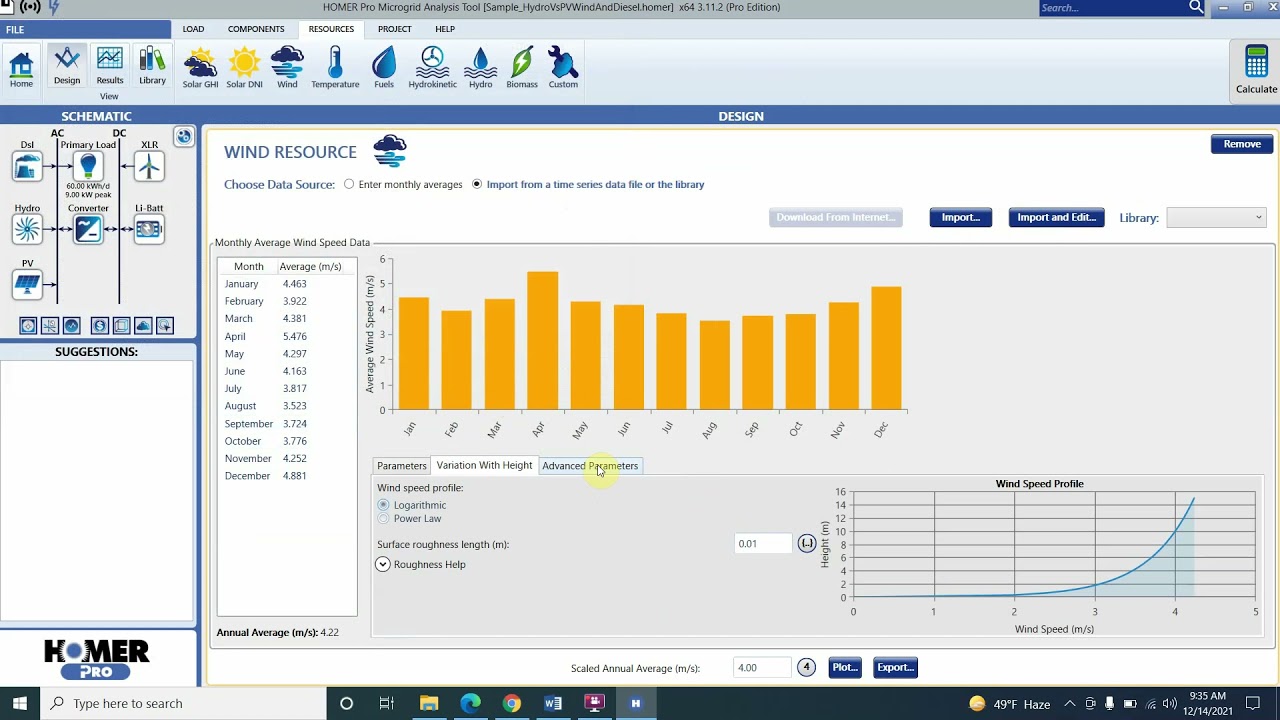Click the January value 4.463
This screenshot has width=1280, height=720.
(x=294, y=284)
